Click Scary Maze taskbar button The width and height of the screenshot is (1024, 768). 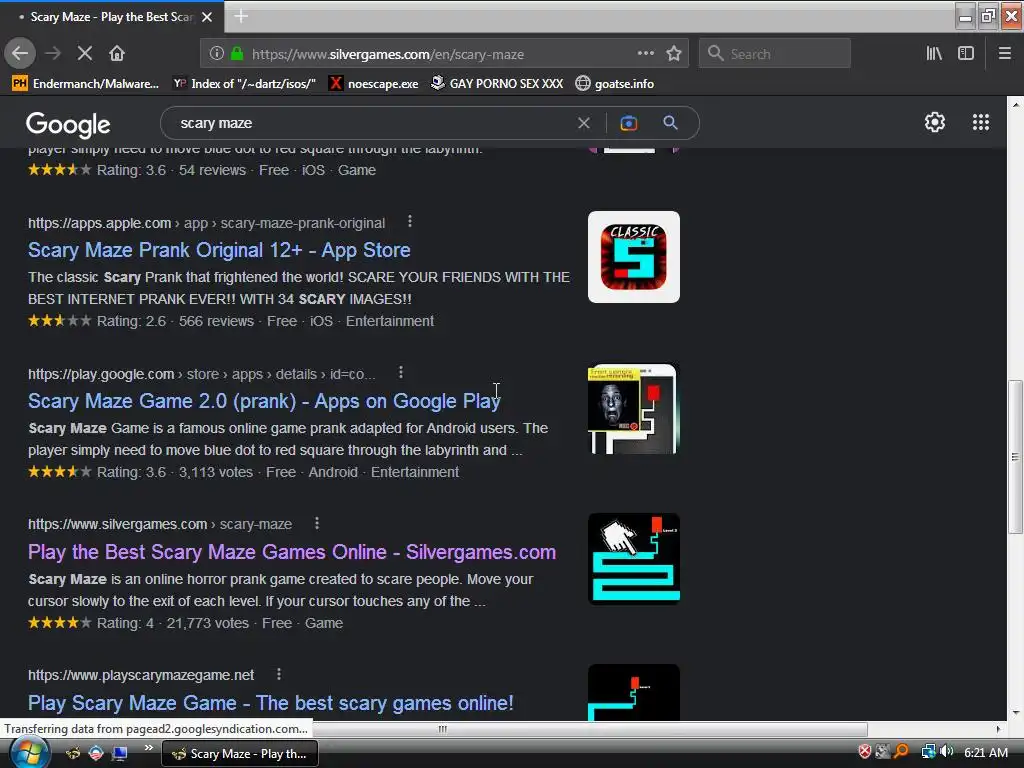tap(240, 754)
